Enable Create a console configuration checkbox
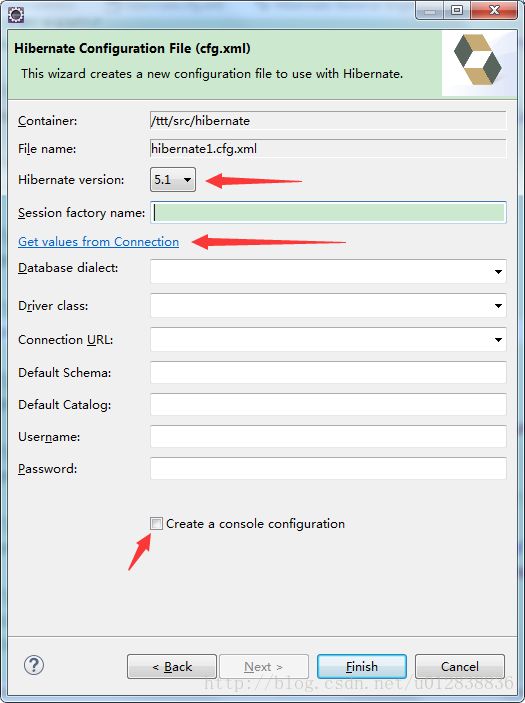Image resolution: width=525 pixels, height=703 pixels. coord(156,523)
